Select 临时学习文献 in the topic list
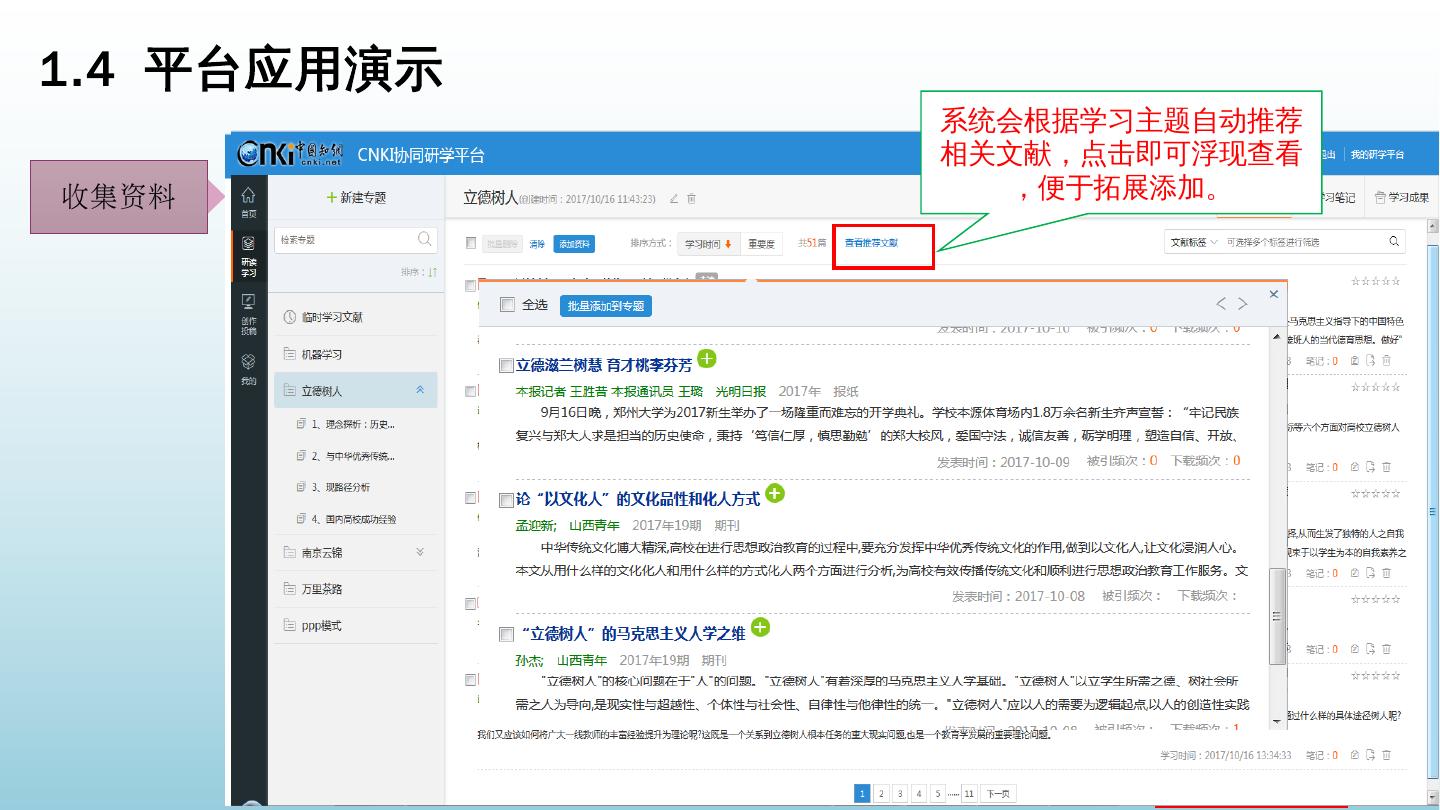Viewport: 1440px width, 810px height. coord(332,317)
